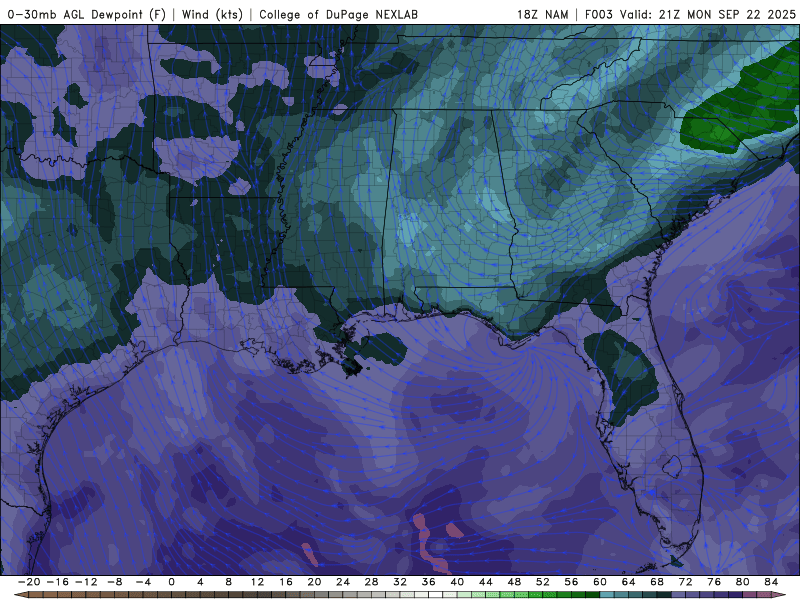Image resolution: width=800 pixels, height=600 pixels.
Task: Click the '-4' color scale label
Action: (143, 582)
